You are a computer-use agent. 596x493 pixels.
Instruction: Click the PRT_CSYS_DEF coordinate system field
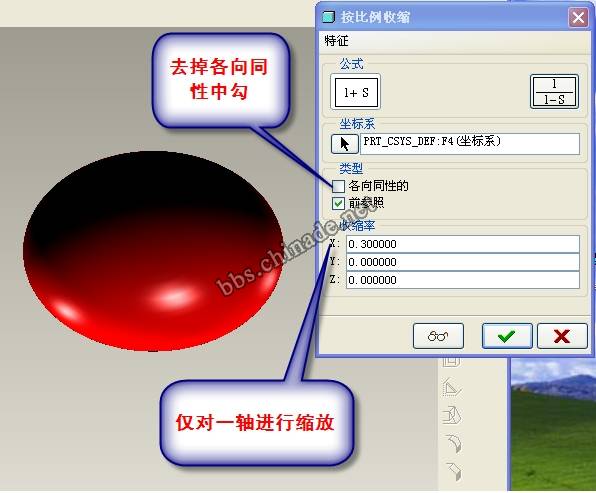[470, 144]
